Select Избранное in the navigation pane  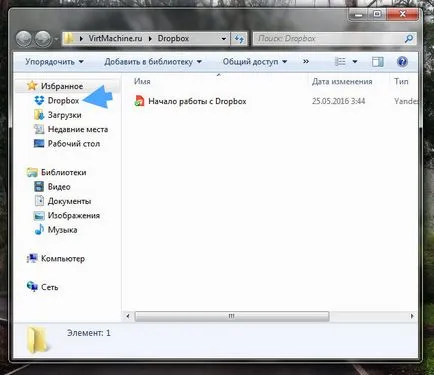pyautogui.click(x=62, y=86)
